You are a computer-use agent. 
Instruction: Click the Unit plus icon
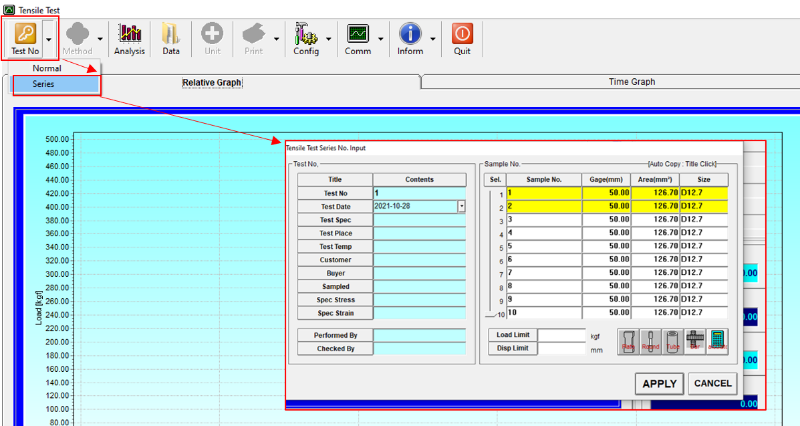pos(212,34)
